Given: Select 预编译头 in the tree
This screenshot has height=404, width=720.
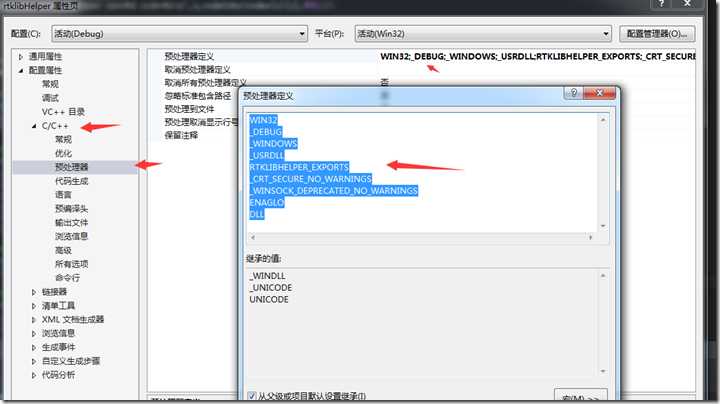Looking at the screenshot, I should coord(71,208).
